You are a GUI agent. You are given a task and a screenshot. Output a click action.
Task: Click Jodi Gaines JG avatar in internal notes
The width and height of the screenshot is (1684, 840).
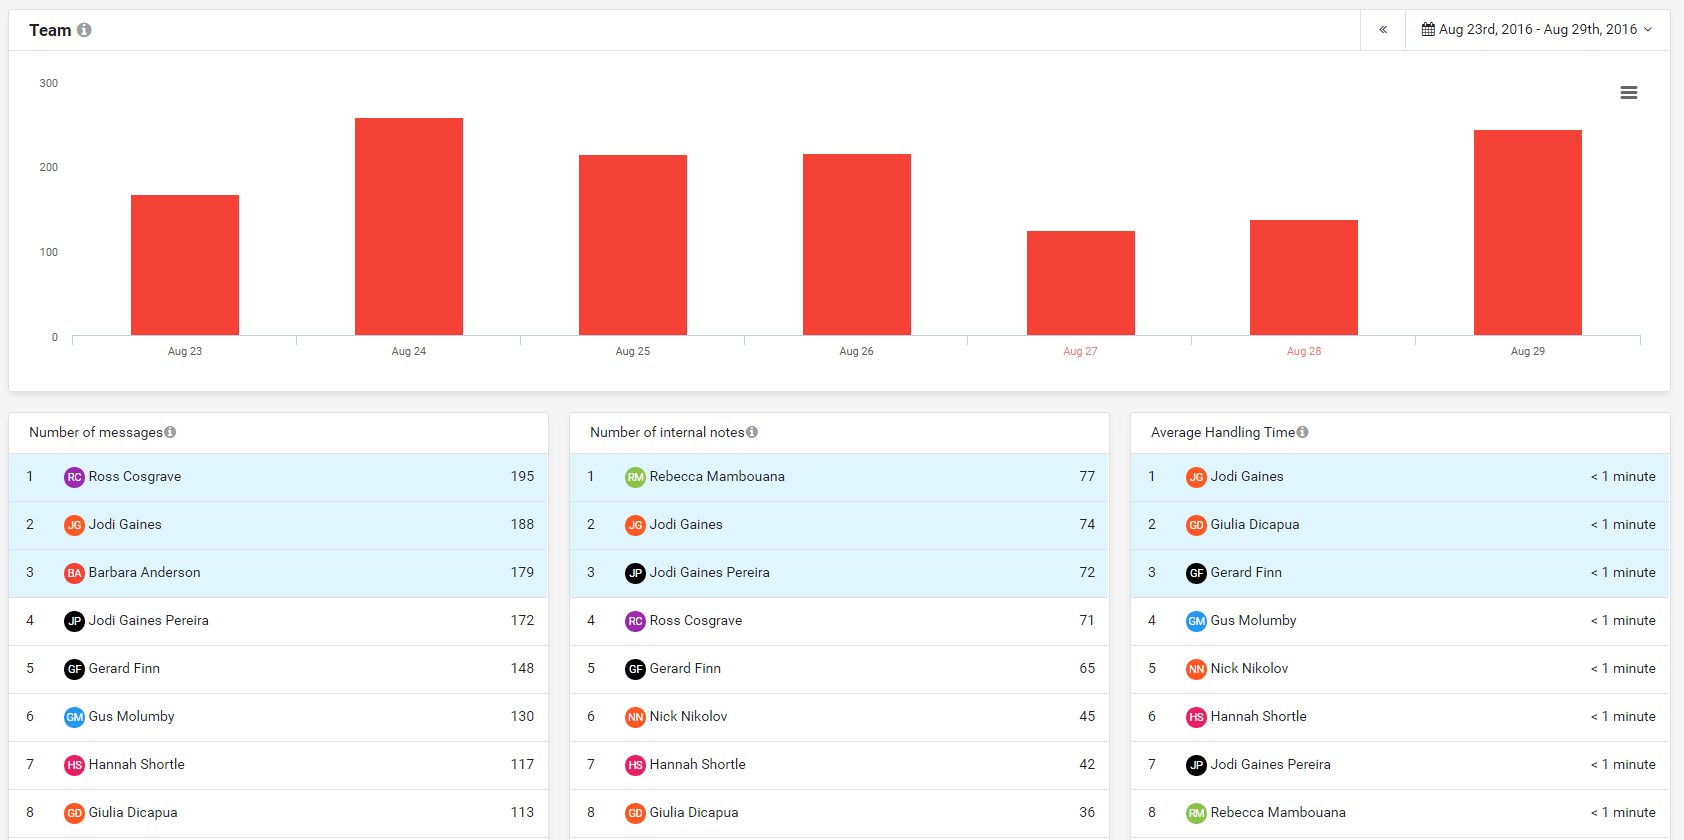[x=635, y=525]
